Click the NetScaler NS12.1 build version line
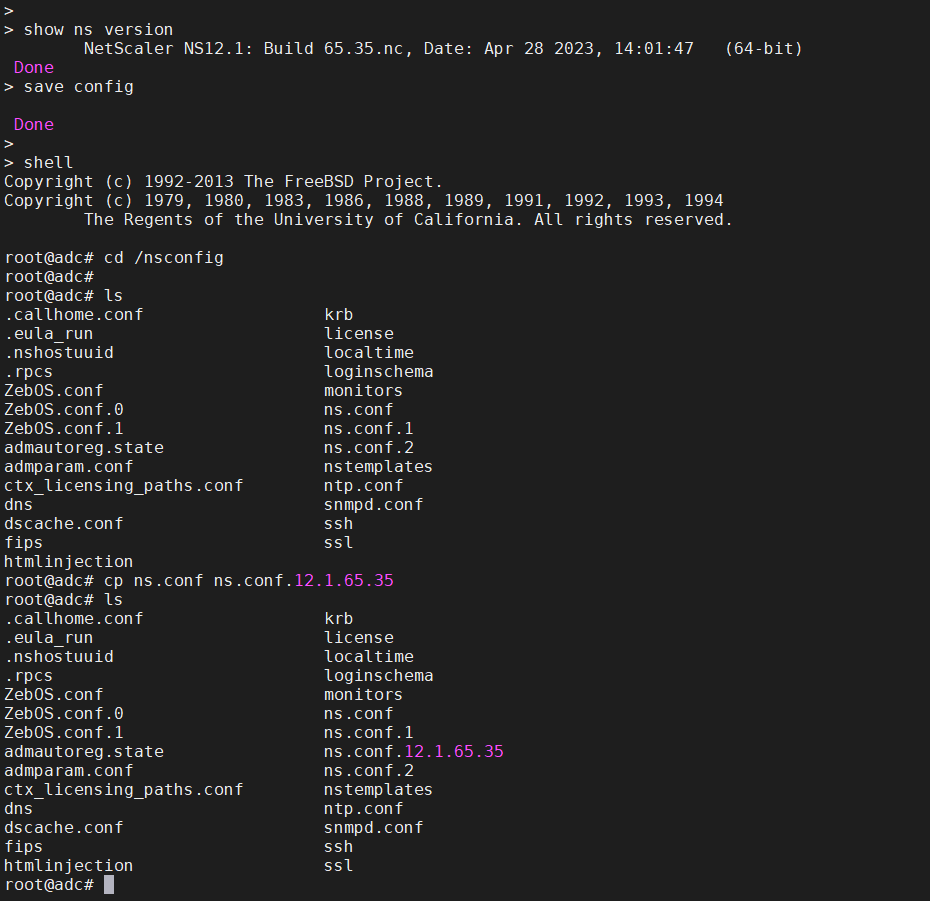 [x=443, y=48]
